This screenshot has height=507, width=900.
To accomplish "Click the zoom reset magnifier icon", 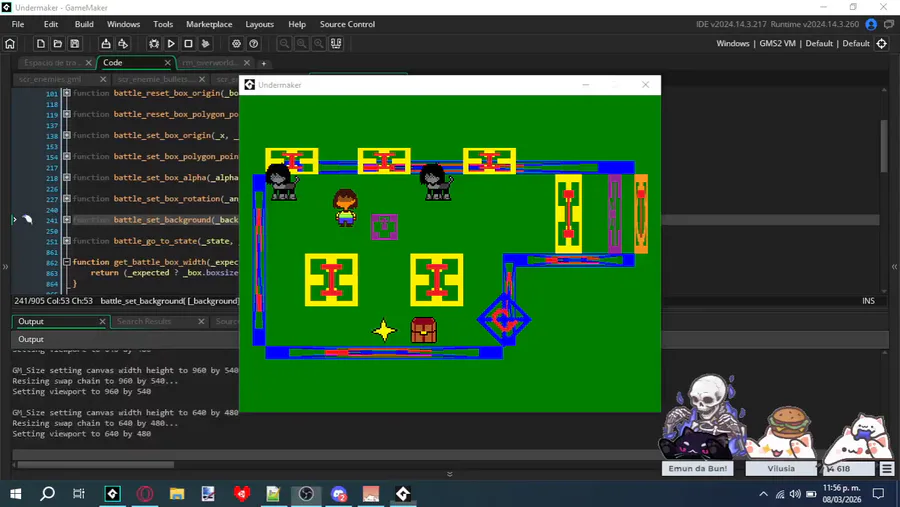I will (x=301, y=44).
